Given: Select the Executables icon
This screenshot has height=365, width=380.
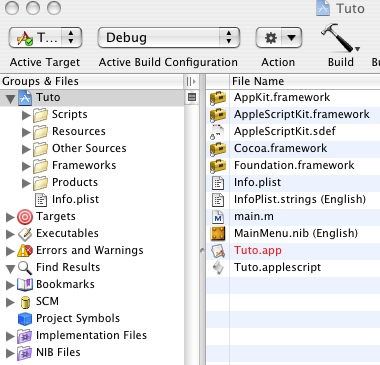Looking at the screenshot, I should tap(25, 234).
